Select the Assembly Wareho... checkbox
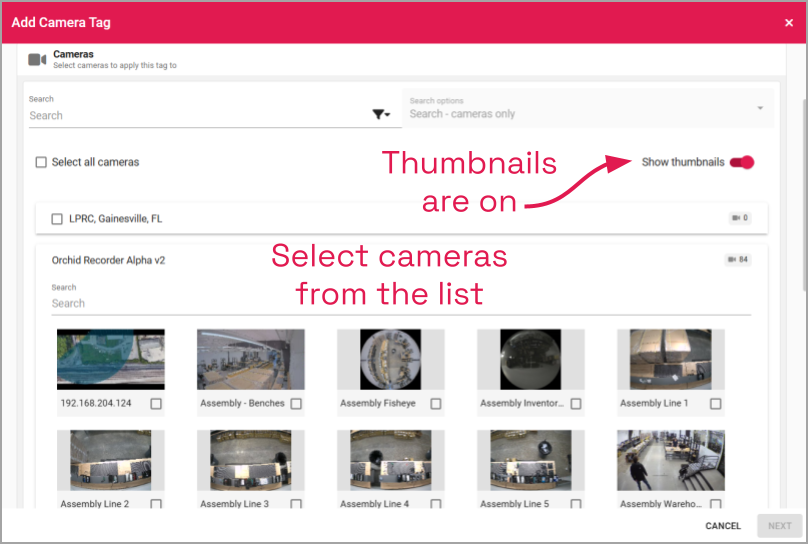The width and height of the screenshot is (808, 544). 716,504
